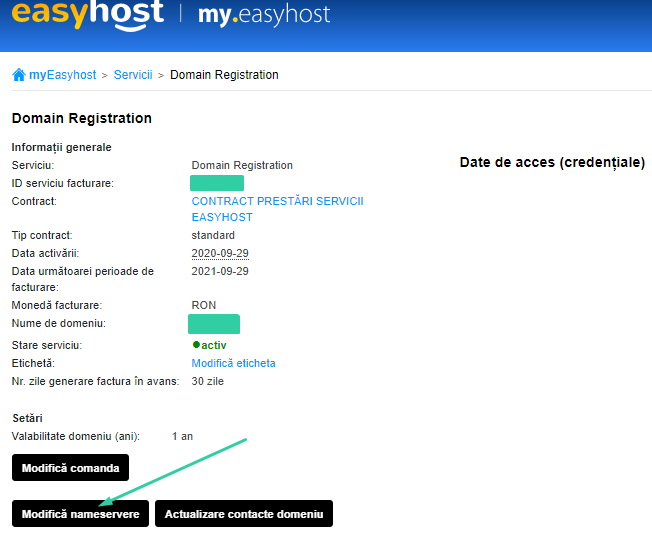Click the Setări section heading
The image size is (652, 545).
click(x=27, y=418)
